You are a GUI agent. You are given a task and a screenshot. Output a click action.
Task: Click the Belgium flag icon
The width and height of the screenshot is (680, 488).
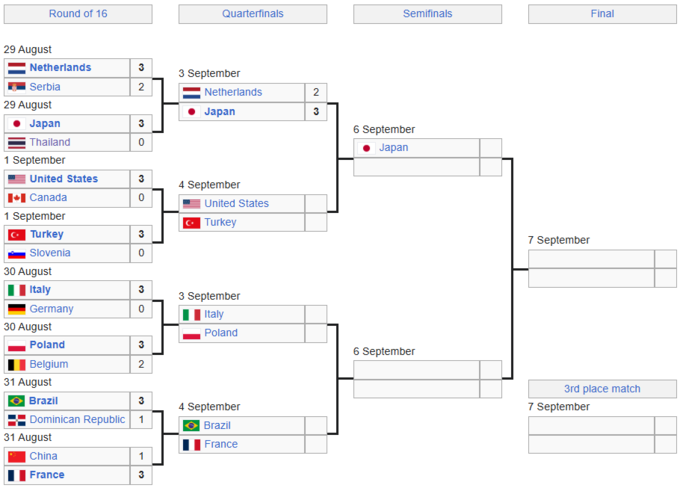coord(16,365)
